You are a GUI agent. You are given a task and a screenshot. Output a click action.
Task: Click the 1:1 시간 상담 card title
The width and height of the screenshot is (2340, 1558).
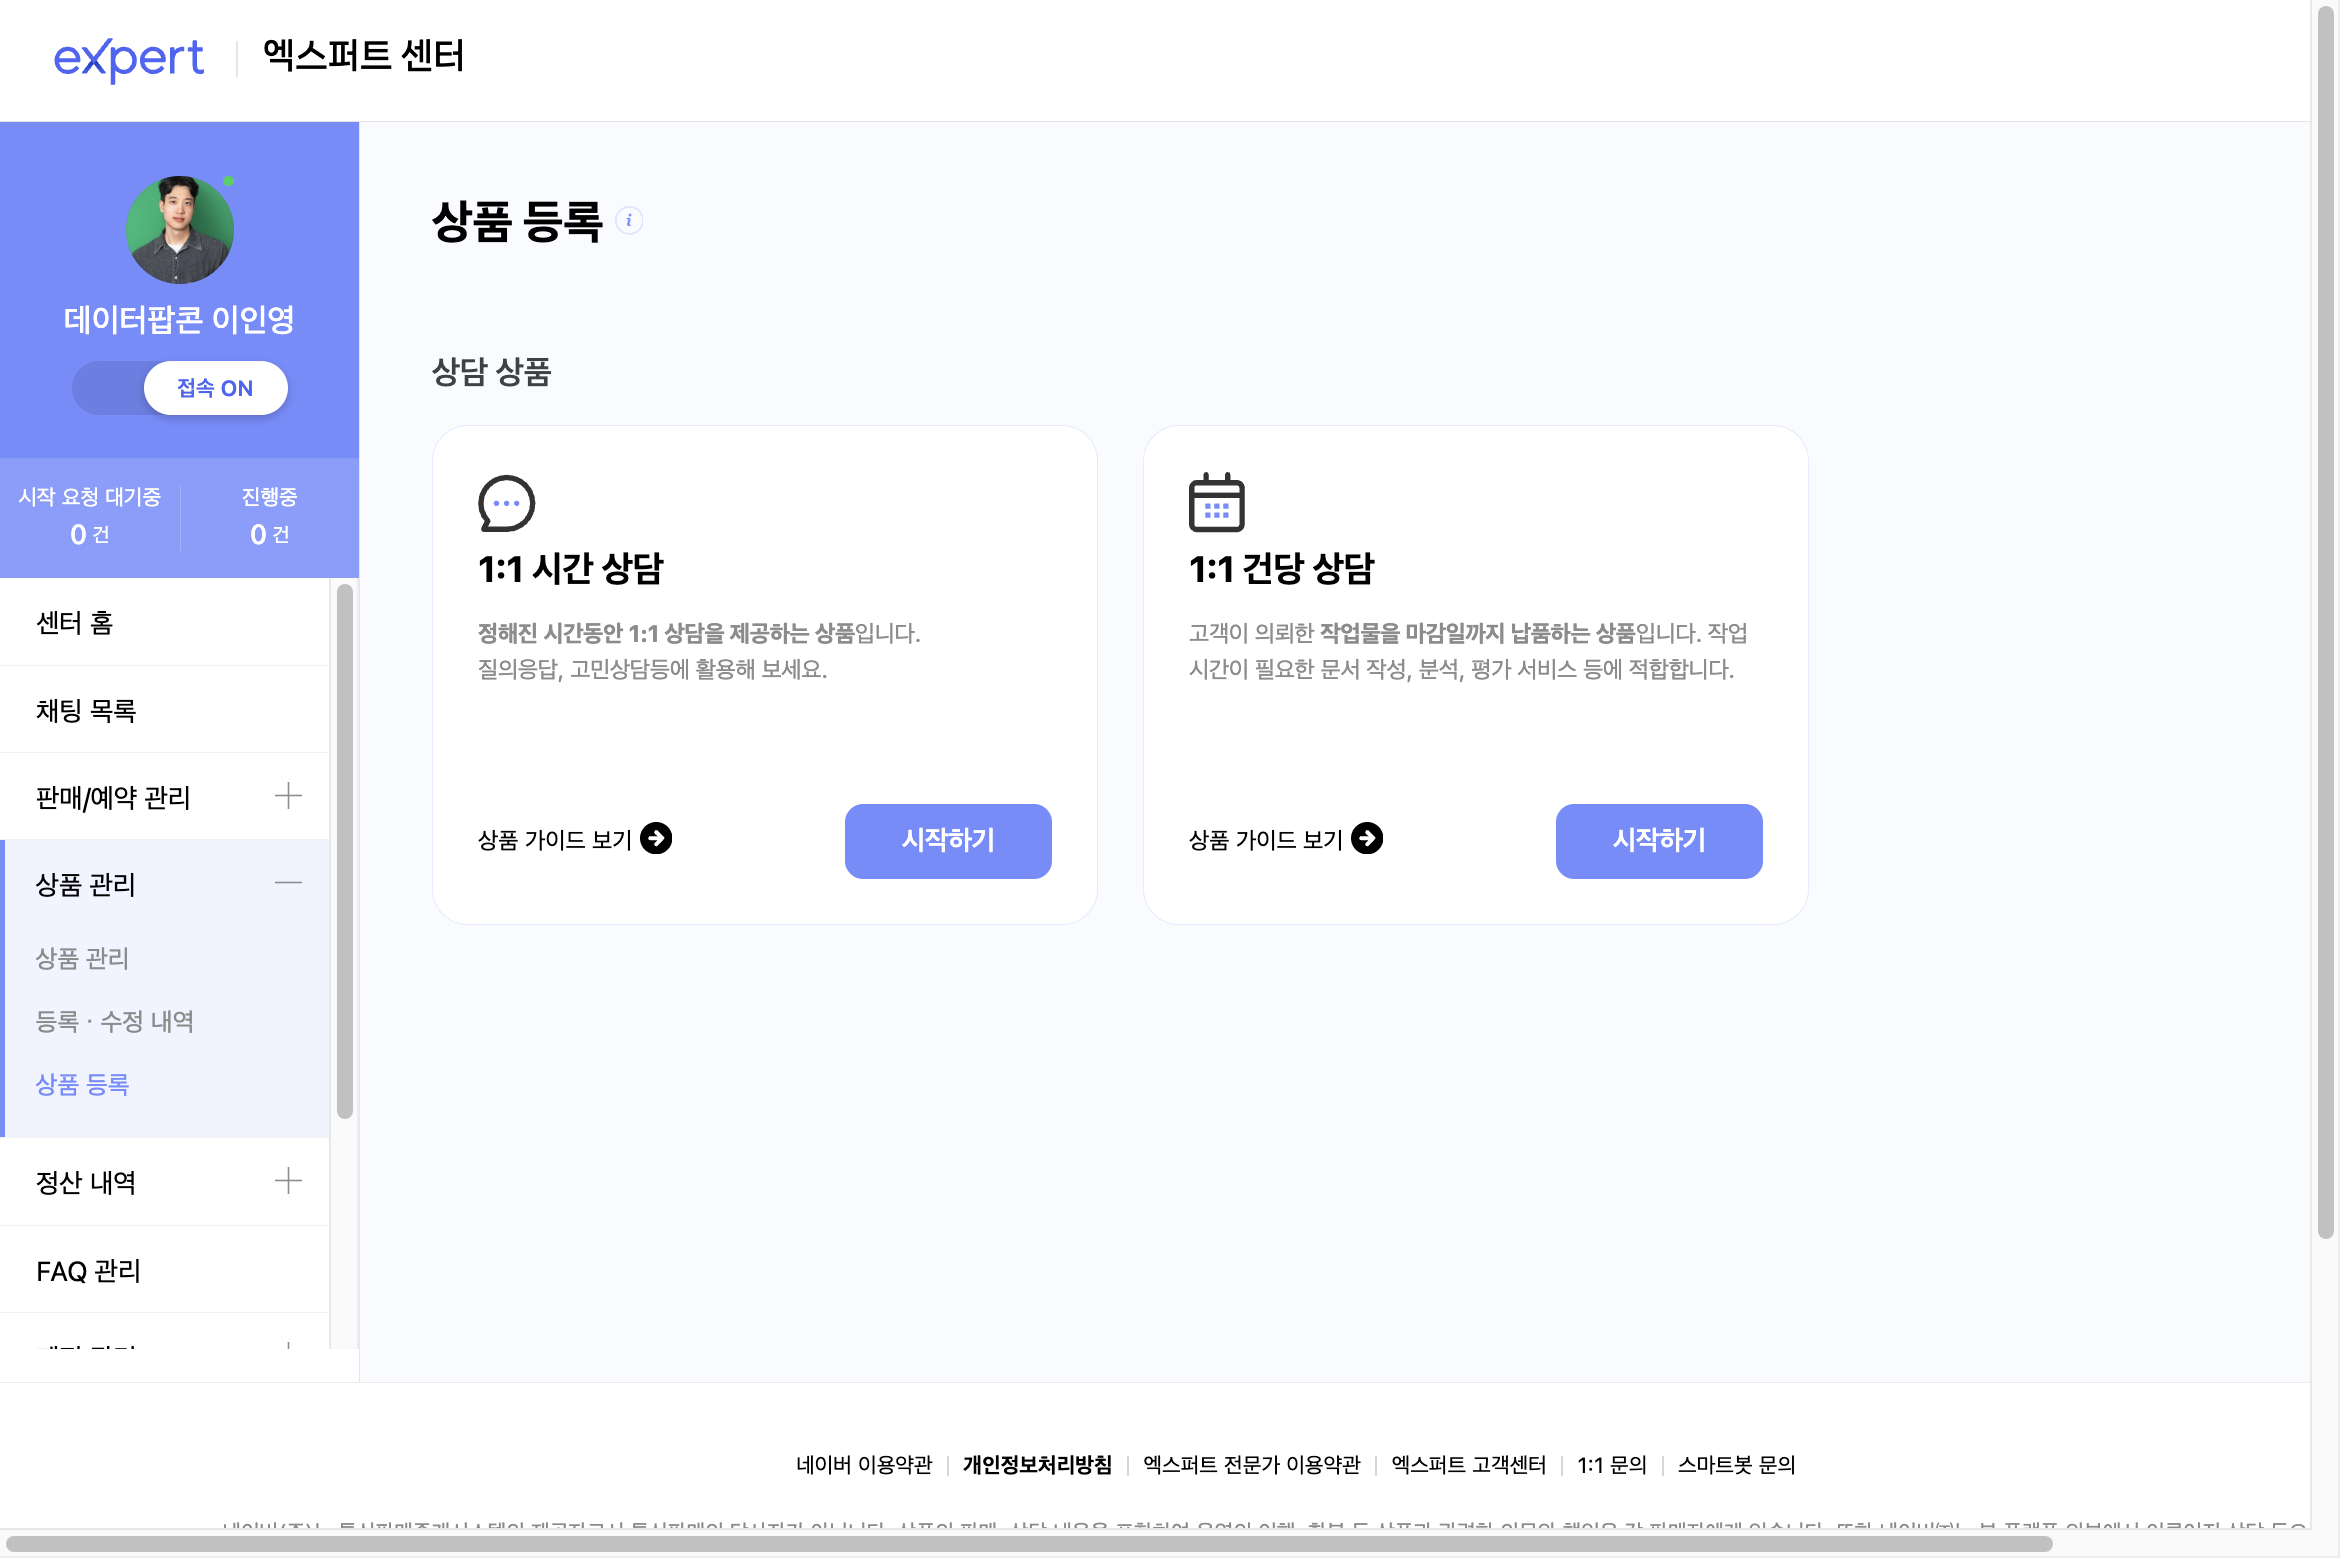coord(571,569)
